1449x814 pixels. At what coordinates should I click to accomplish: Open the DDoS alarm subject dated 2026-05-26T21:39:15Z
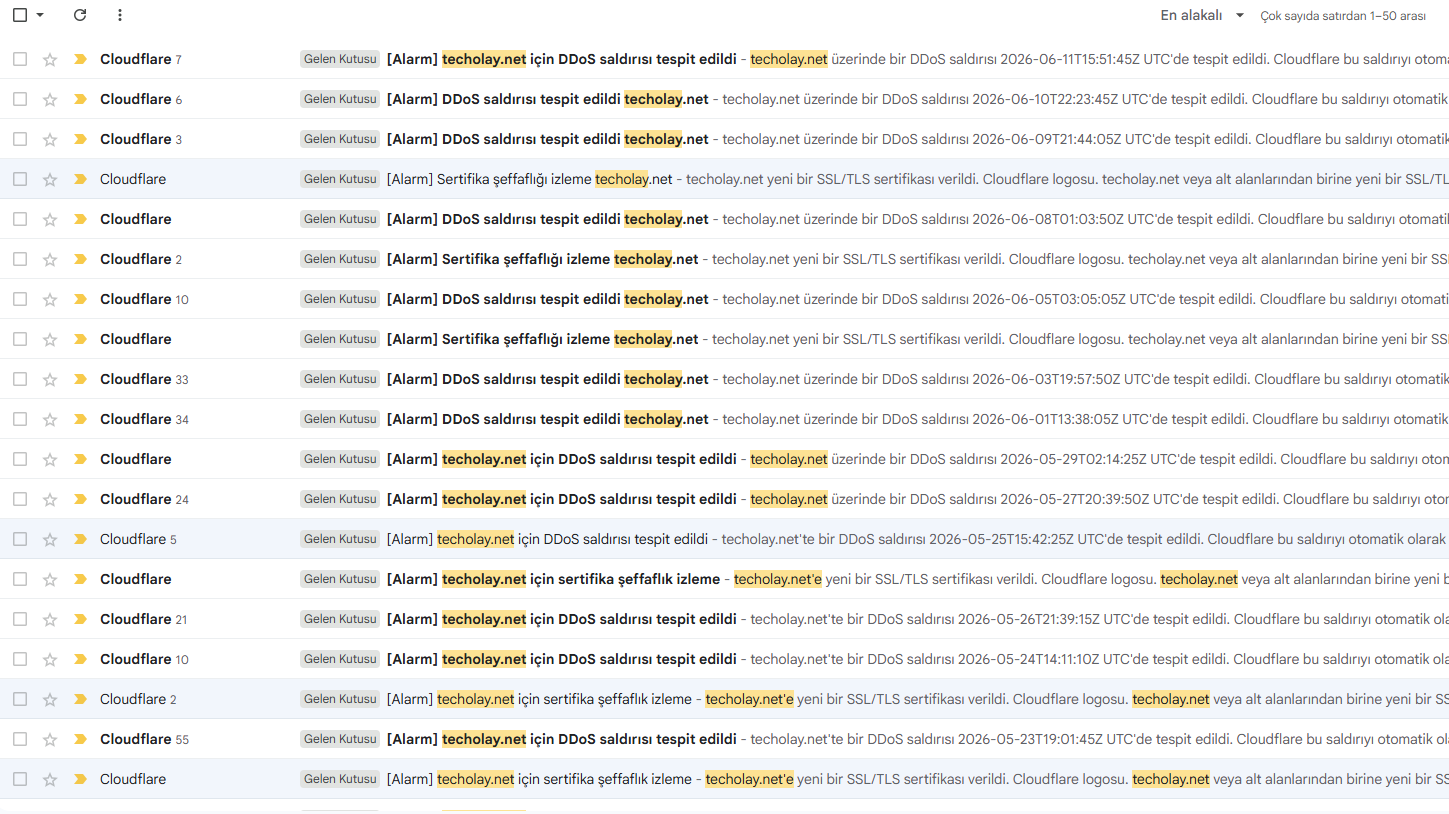click(562, 619)
